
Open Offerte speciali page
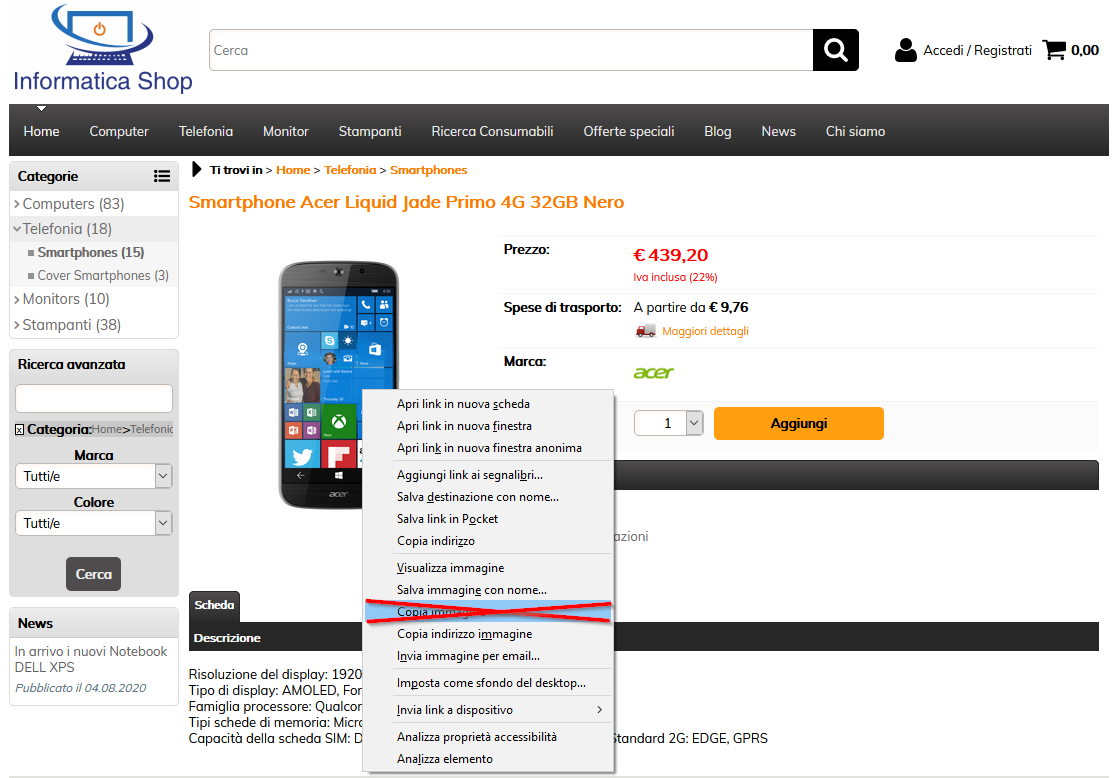click(629, 132)
